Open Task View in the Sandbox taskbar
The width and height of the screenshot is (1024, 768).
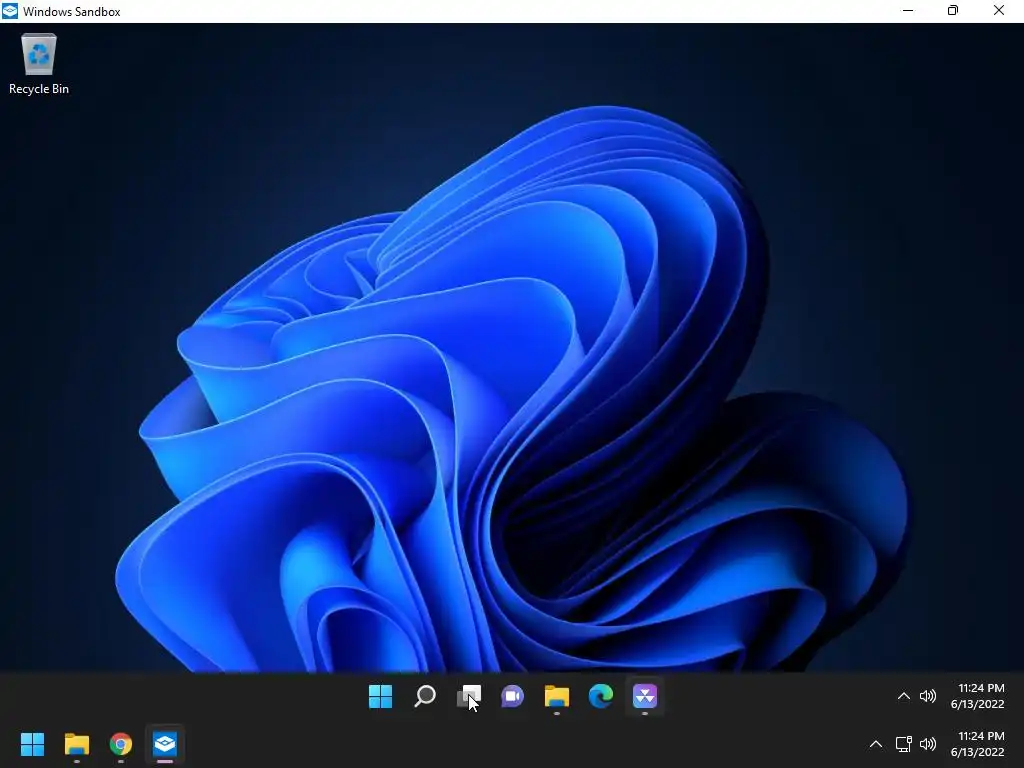pyautogui.click(x=469, y=696)
